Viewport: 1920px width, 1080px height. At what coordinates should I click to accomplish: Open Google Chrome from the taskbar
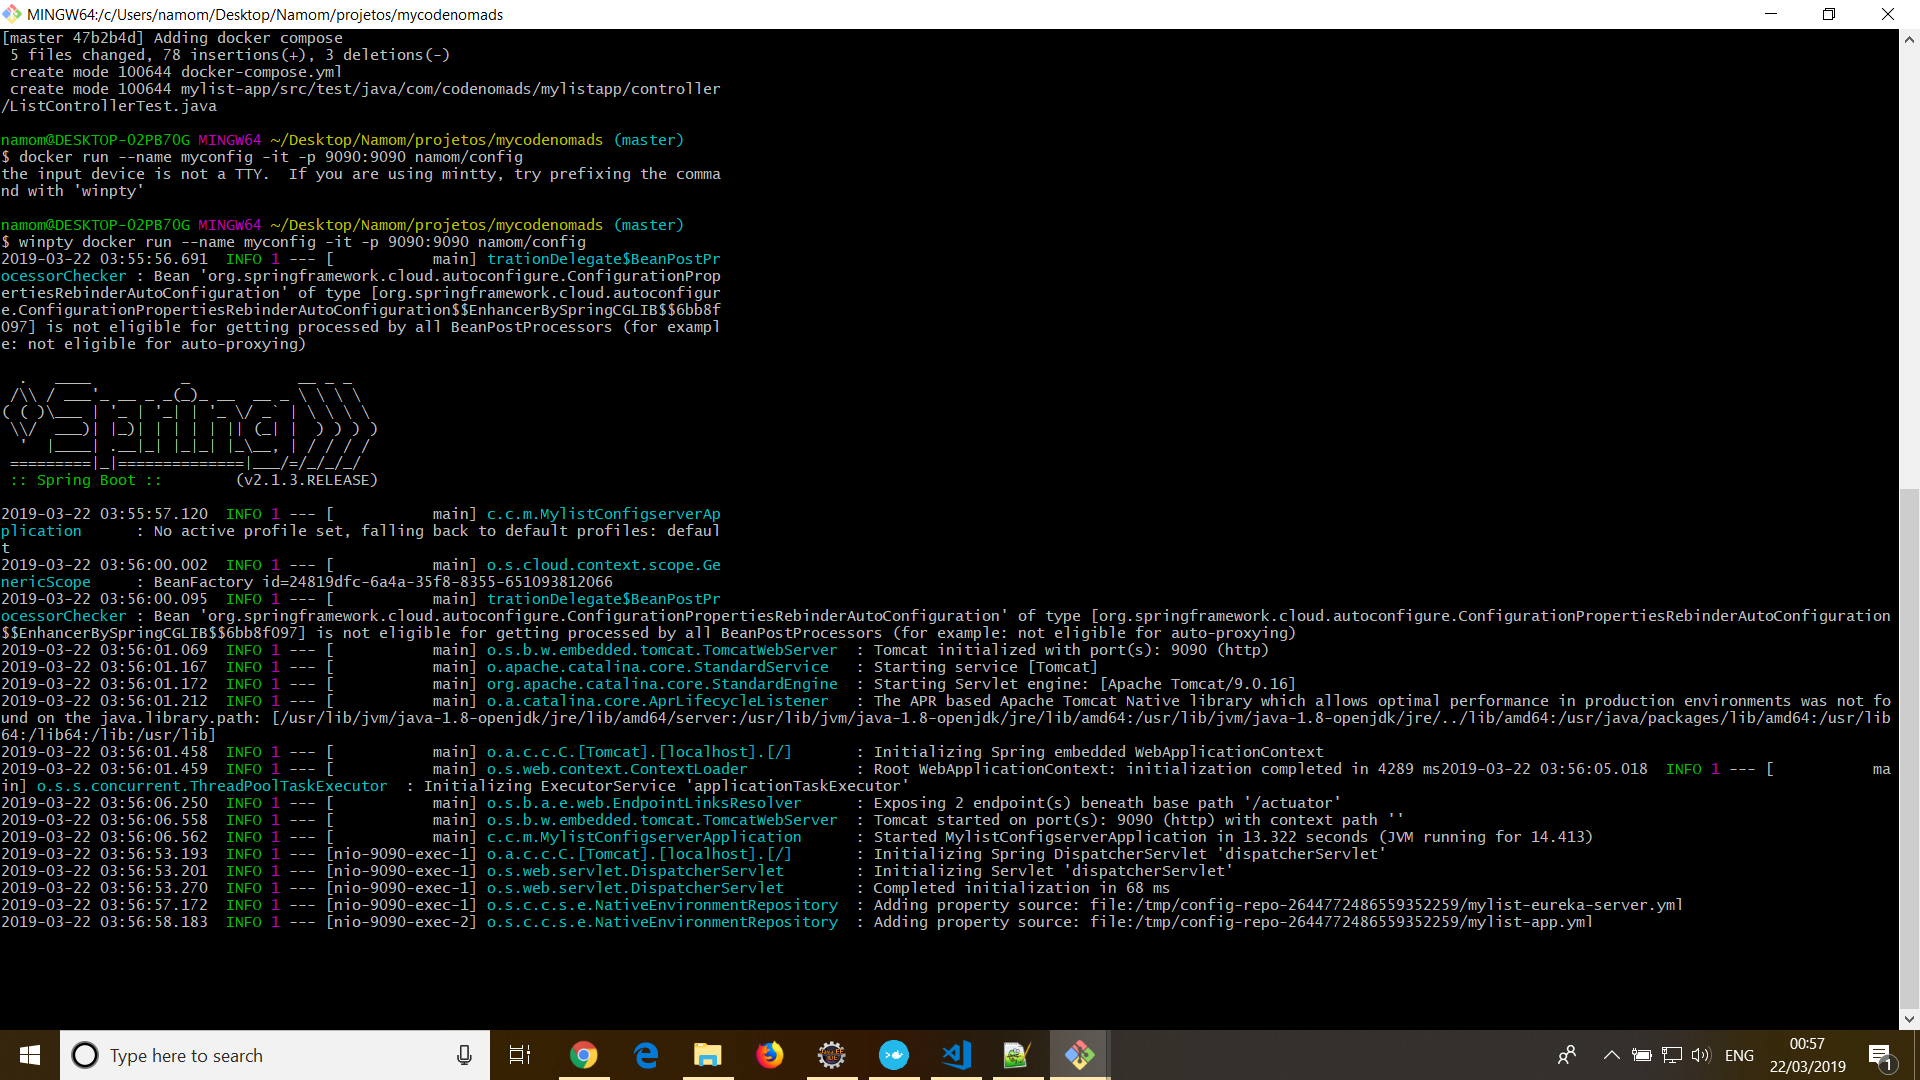coord(583,1055)
